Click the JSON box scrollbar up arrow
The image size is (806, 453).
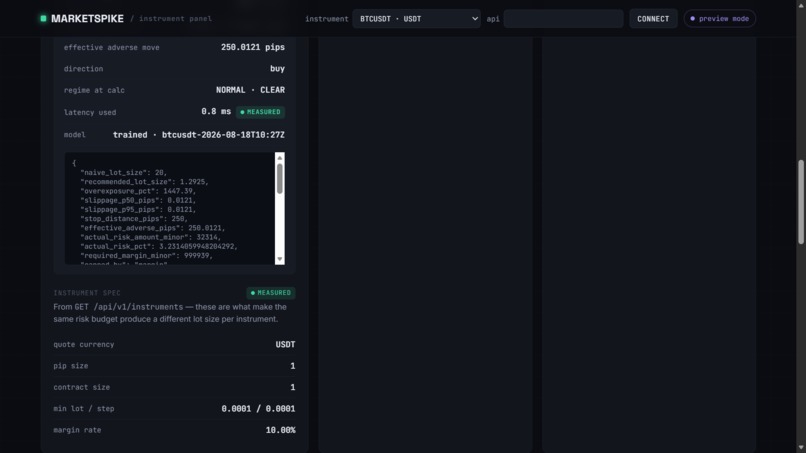(280, 157)
